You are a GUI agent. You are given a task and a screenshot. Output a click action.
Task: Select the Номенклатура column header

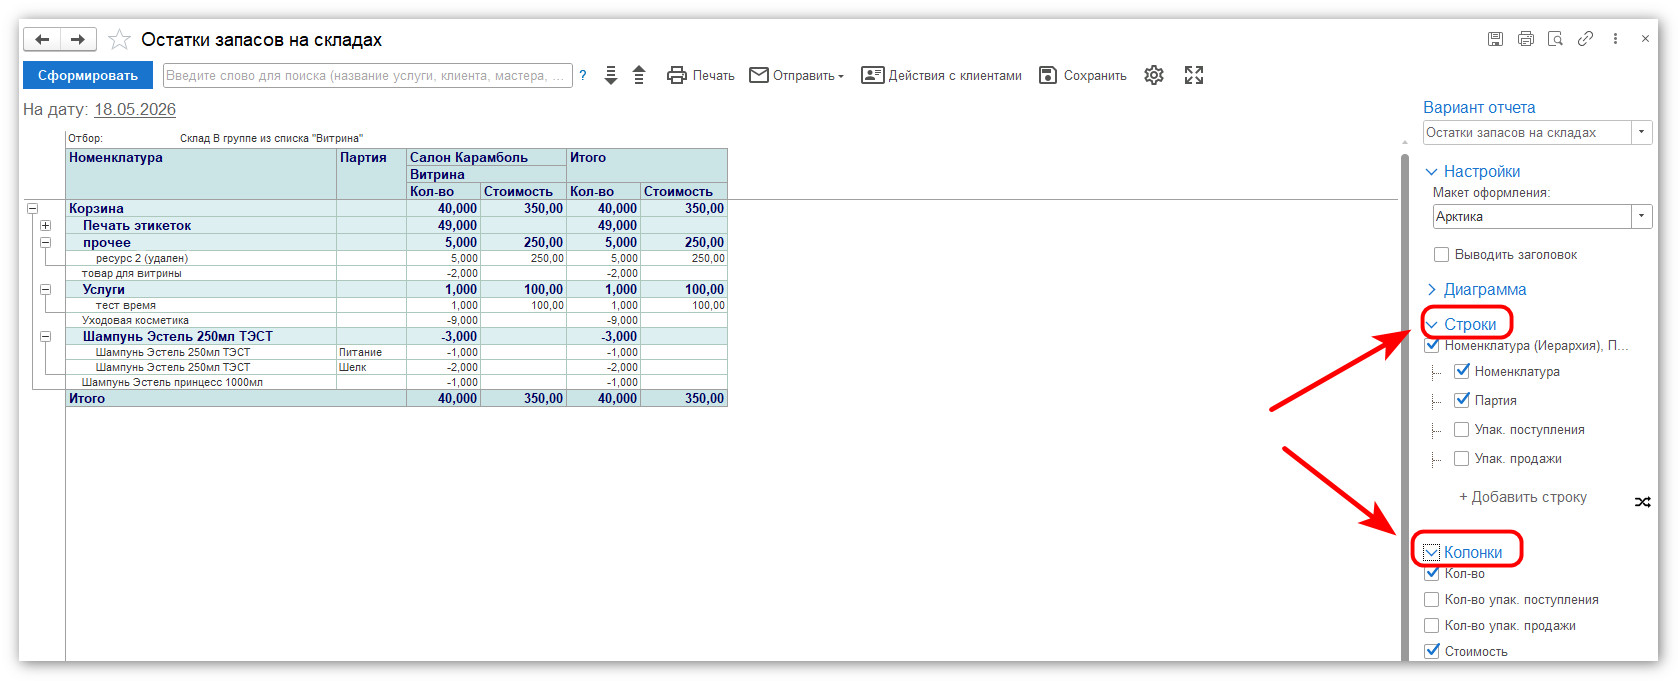201,174
